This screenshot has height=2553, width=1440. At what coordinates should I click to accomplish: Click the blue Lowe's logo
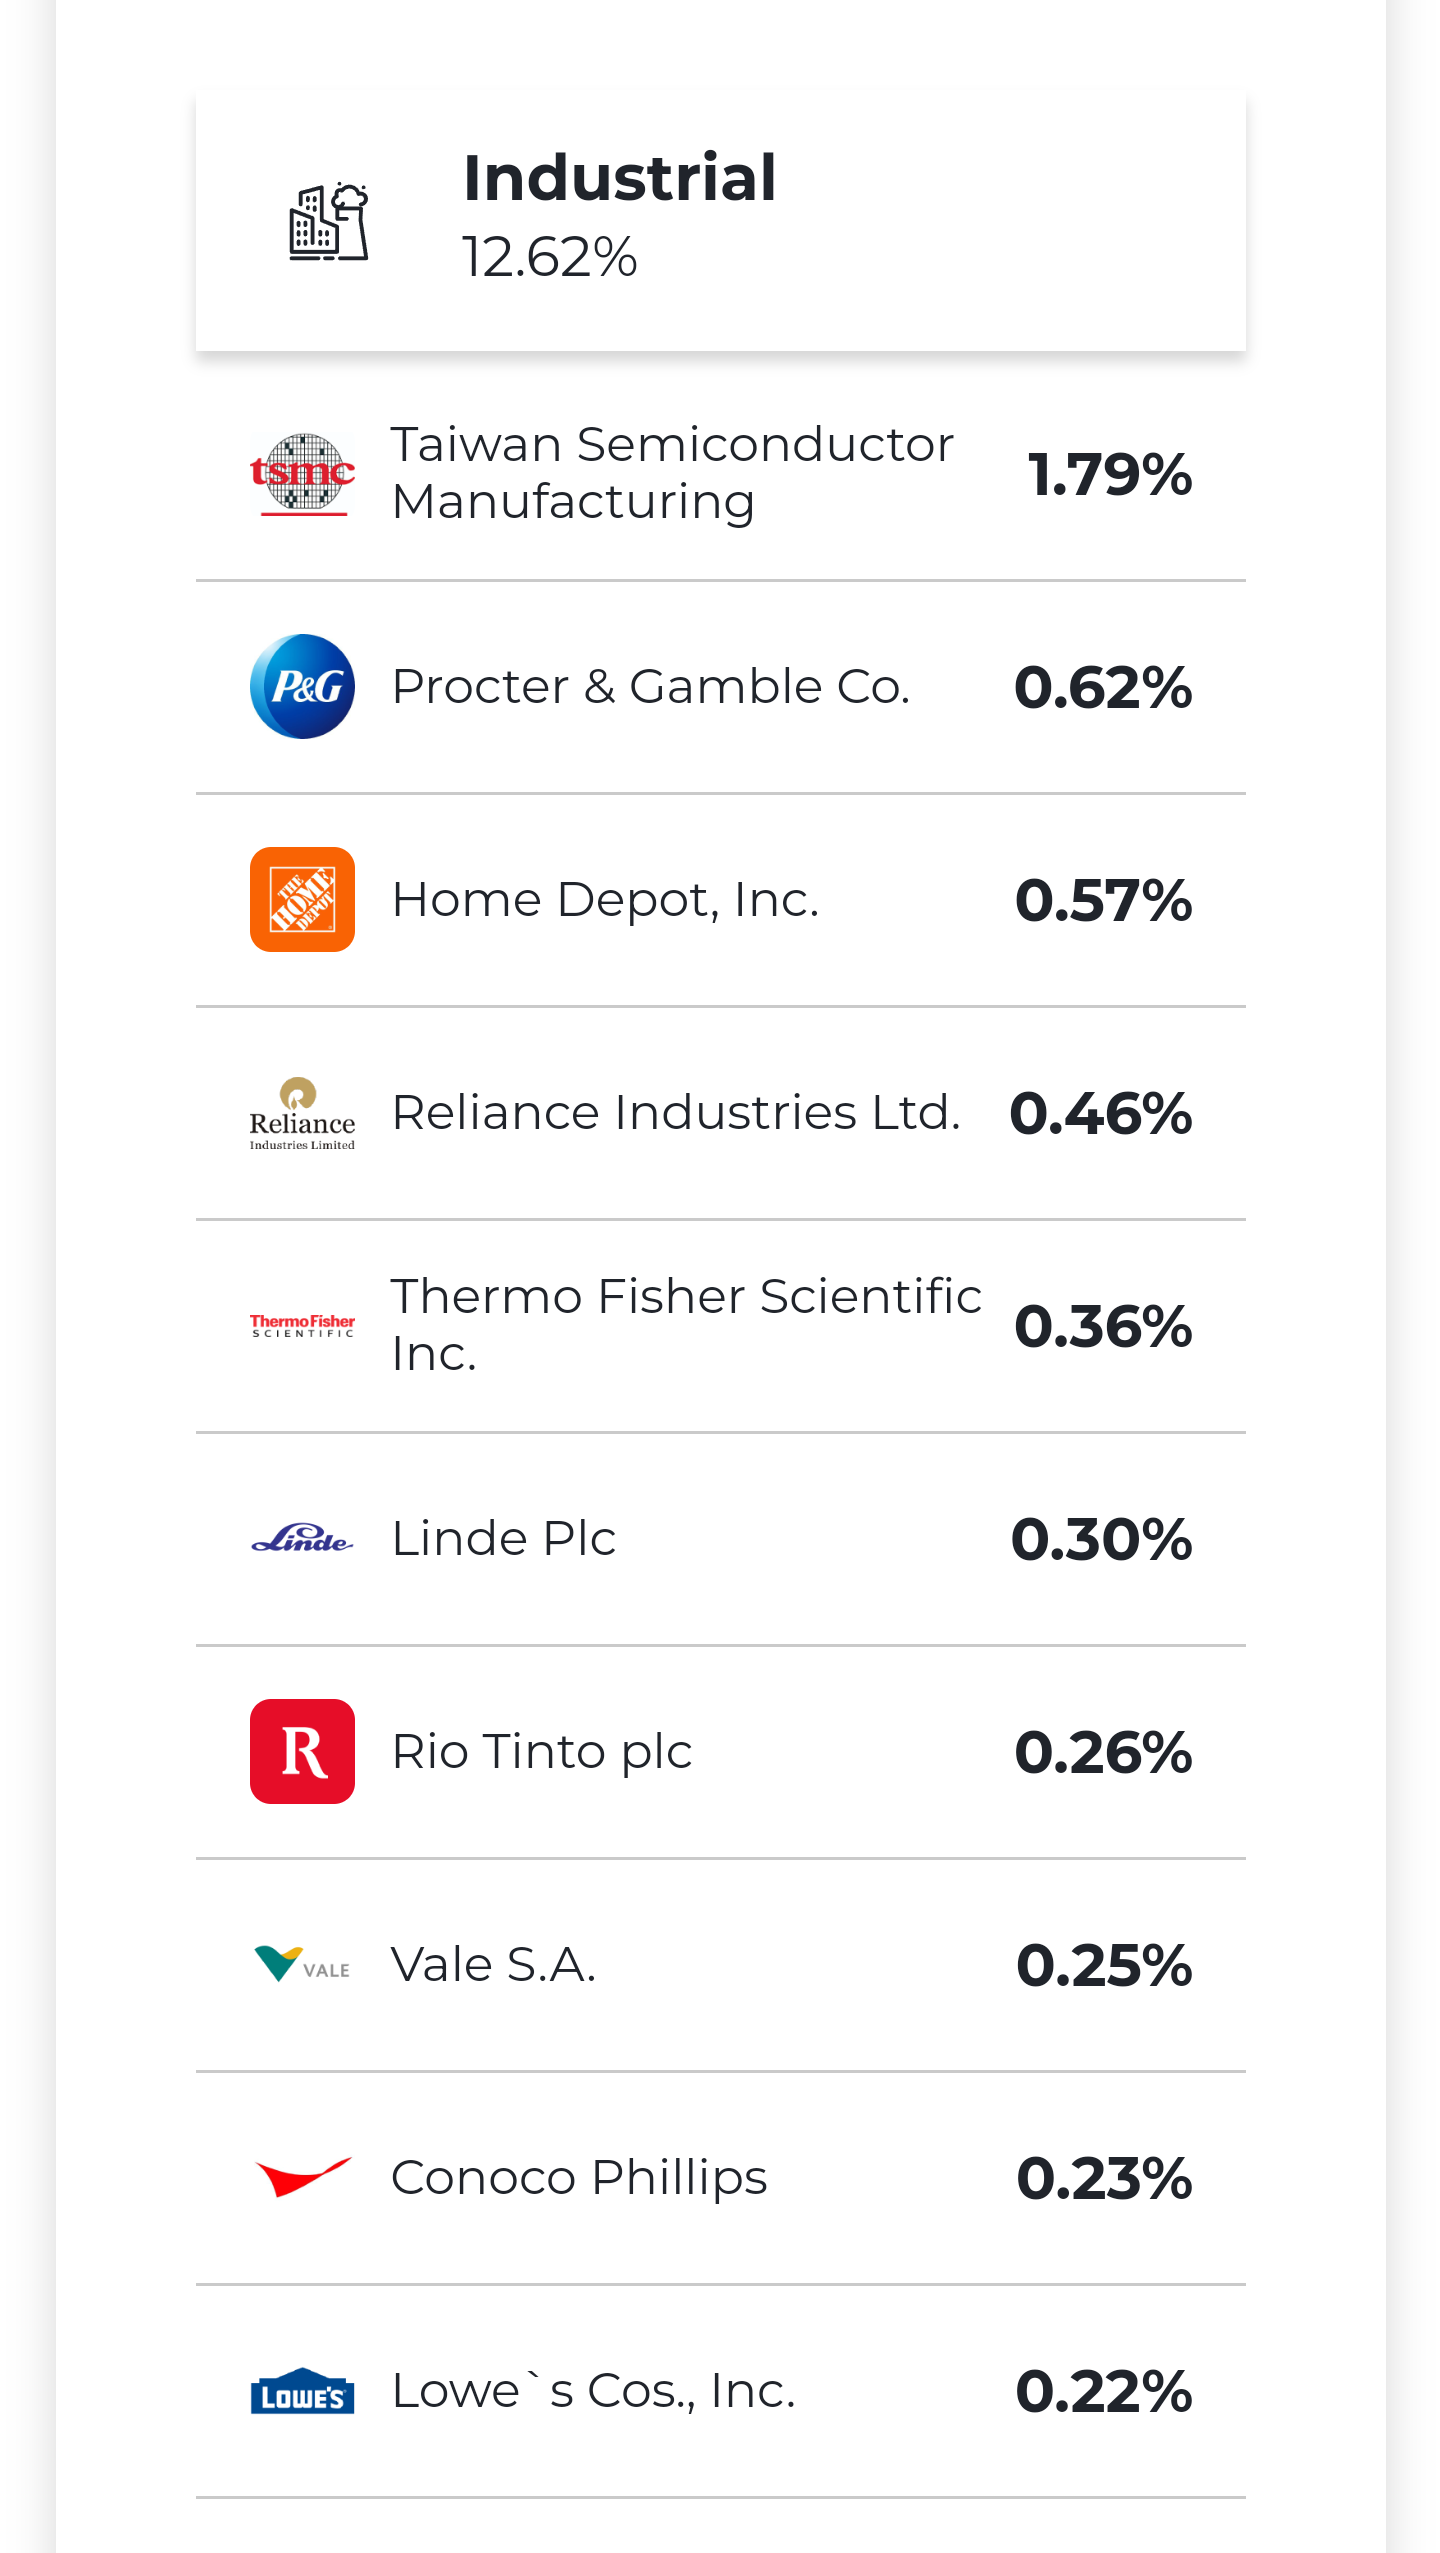302,2391
